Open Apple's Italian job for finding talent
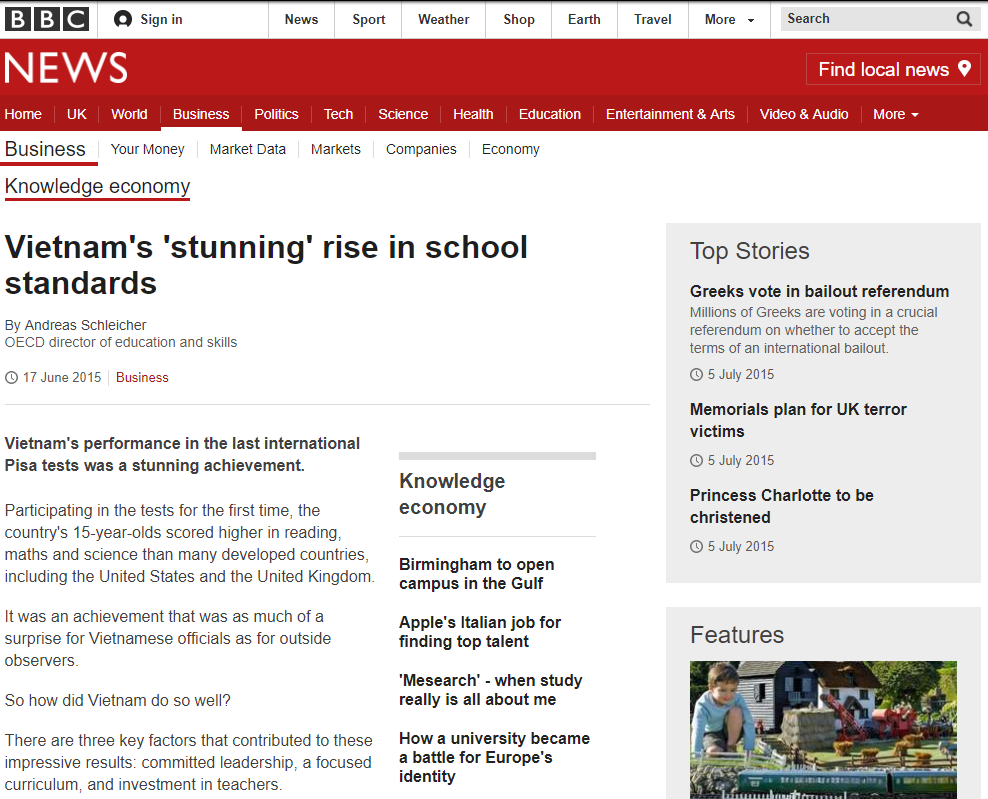 click(x=480, y=632)
